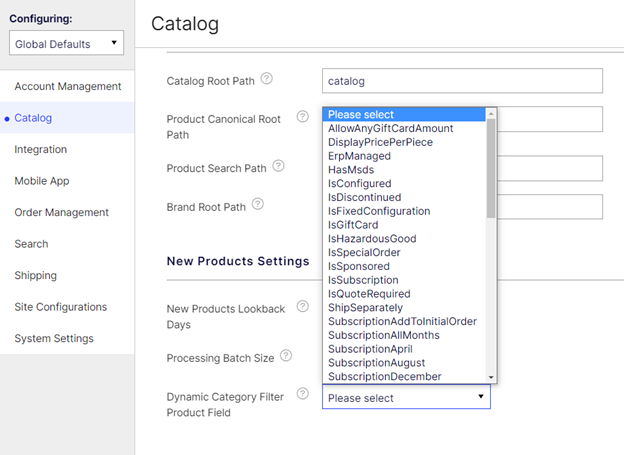Pick IsSponsored option
This screenshot has width=624, height=455.
tap(404, 266)
